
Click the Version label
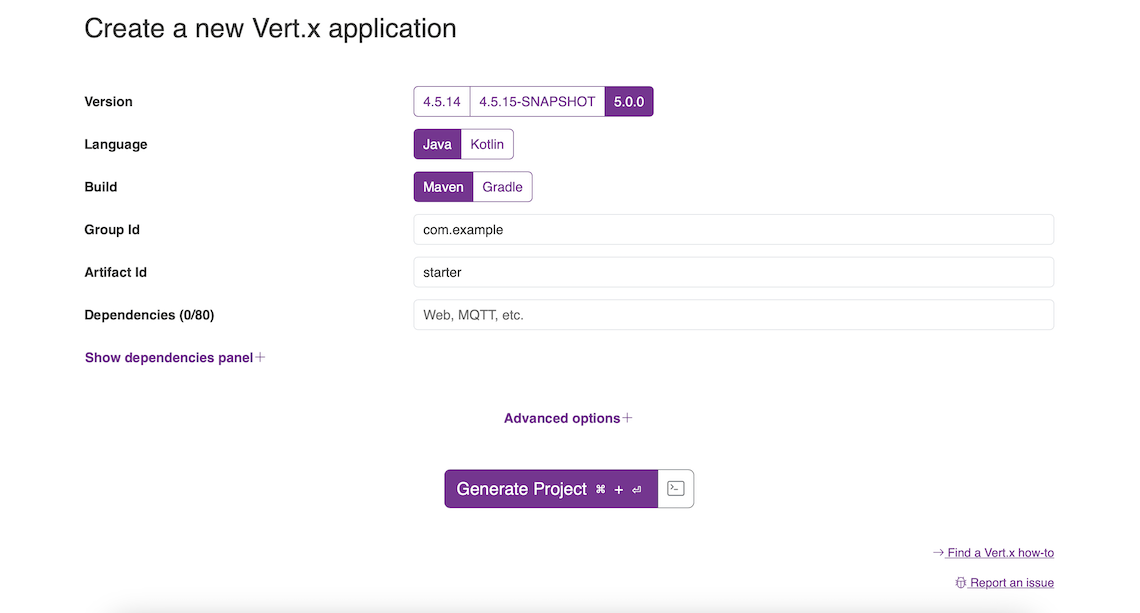108,102
